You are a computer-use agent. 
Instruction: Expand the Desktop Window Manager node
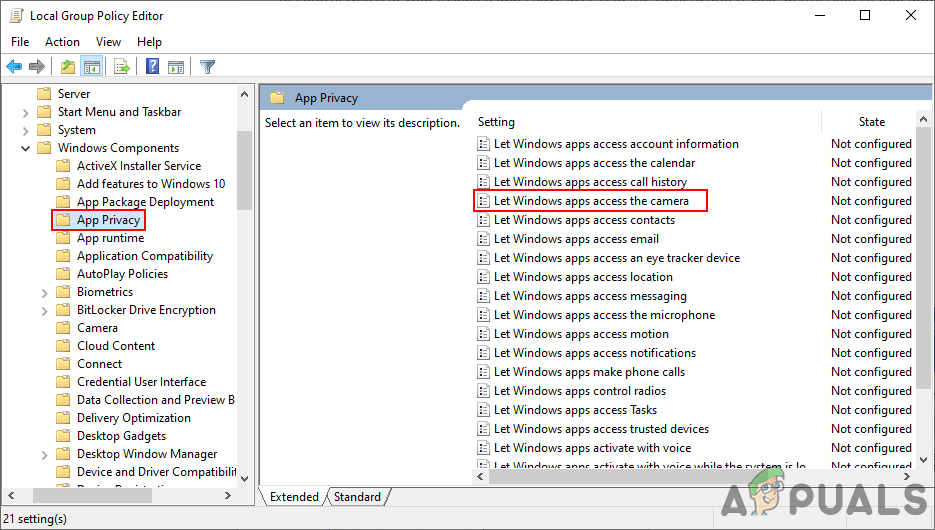(45, 455)
